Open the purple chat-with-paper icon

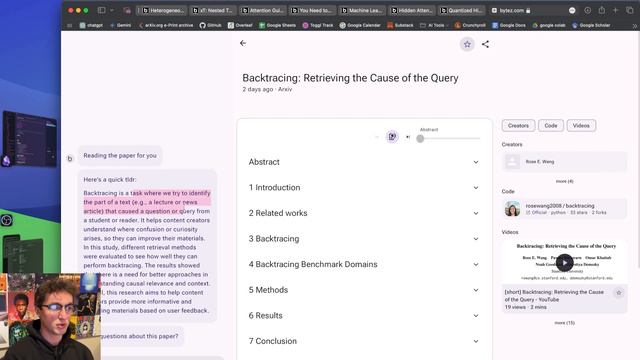pyautogui.click(x=392, y=137)
